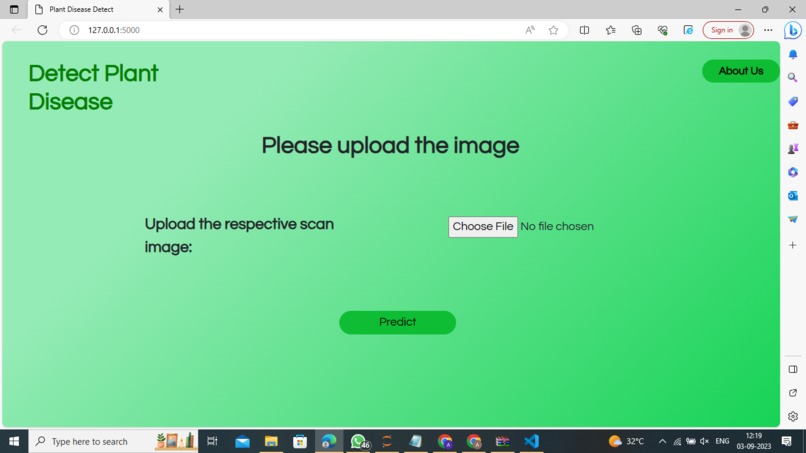The width and height of the screenshot is (806, 453).
Task: Open Windows Start menu
Action: (x=14, y=441)
